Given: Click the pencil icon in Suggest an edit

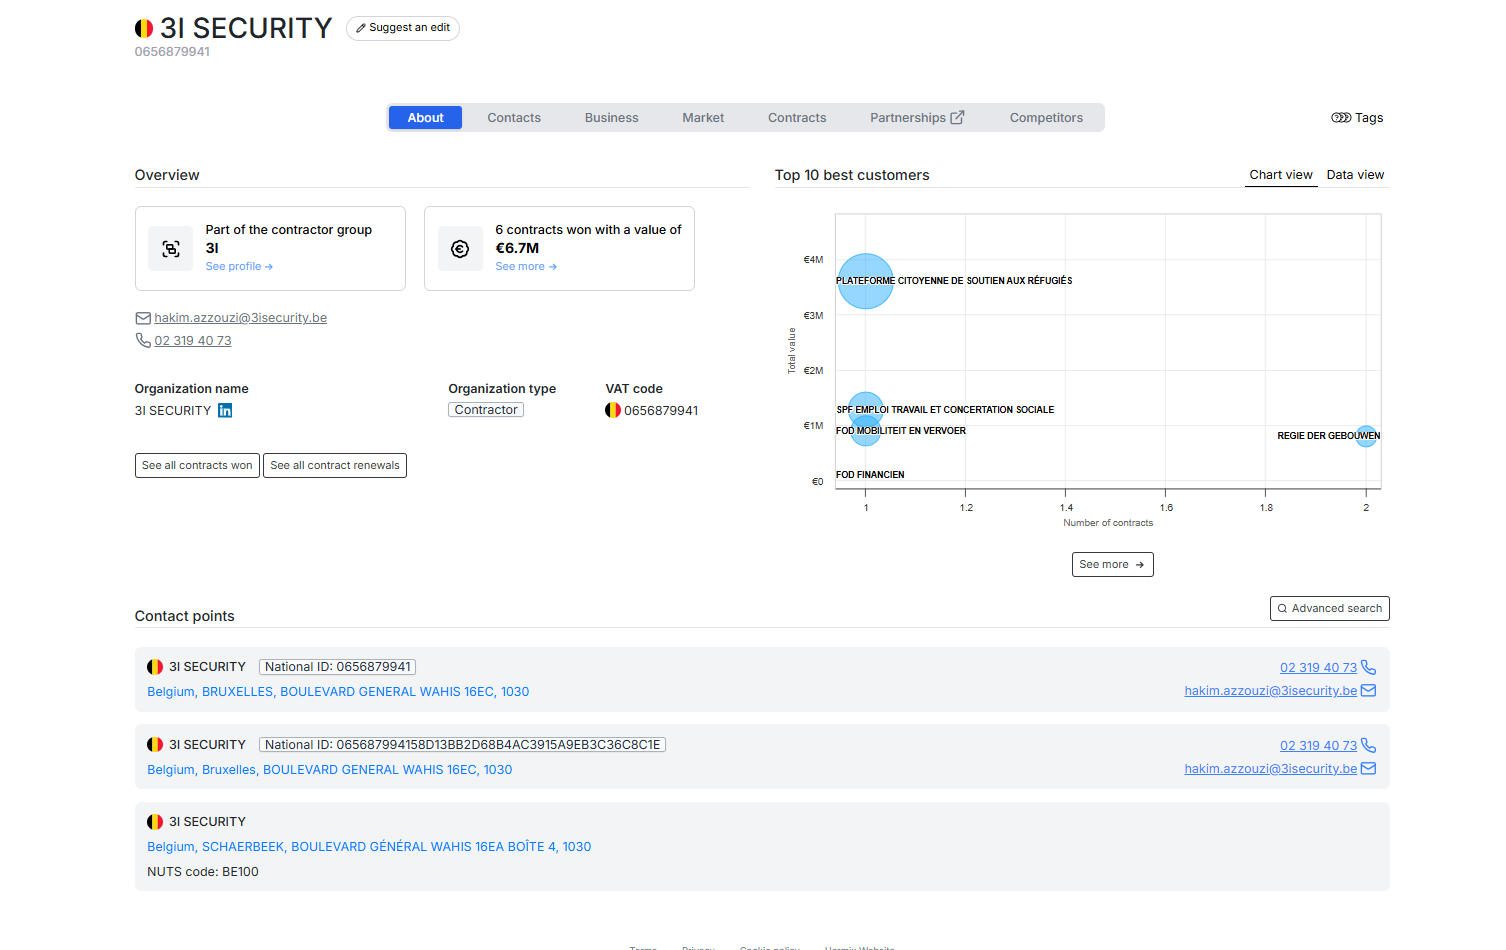Looking at the screenshot, I should (x=361, y=28).
